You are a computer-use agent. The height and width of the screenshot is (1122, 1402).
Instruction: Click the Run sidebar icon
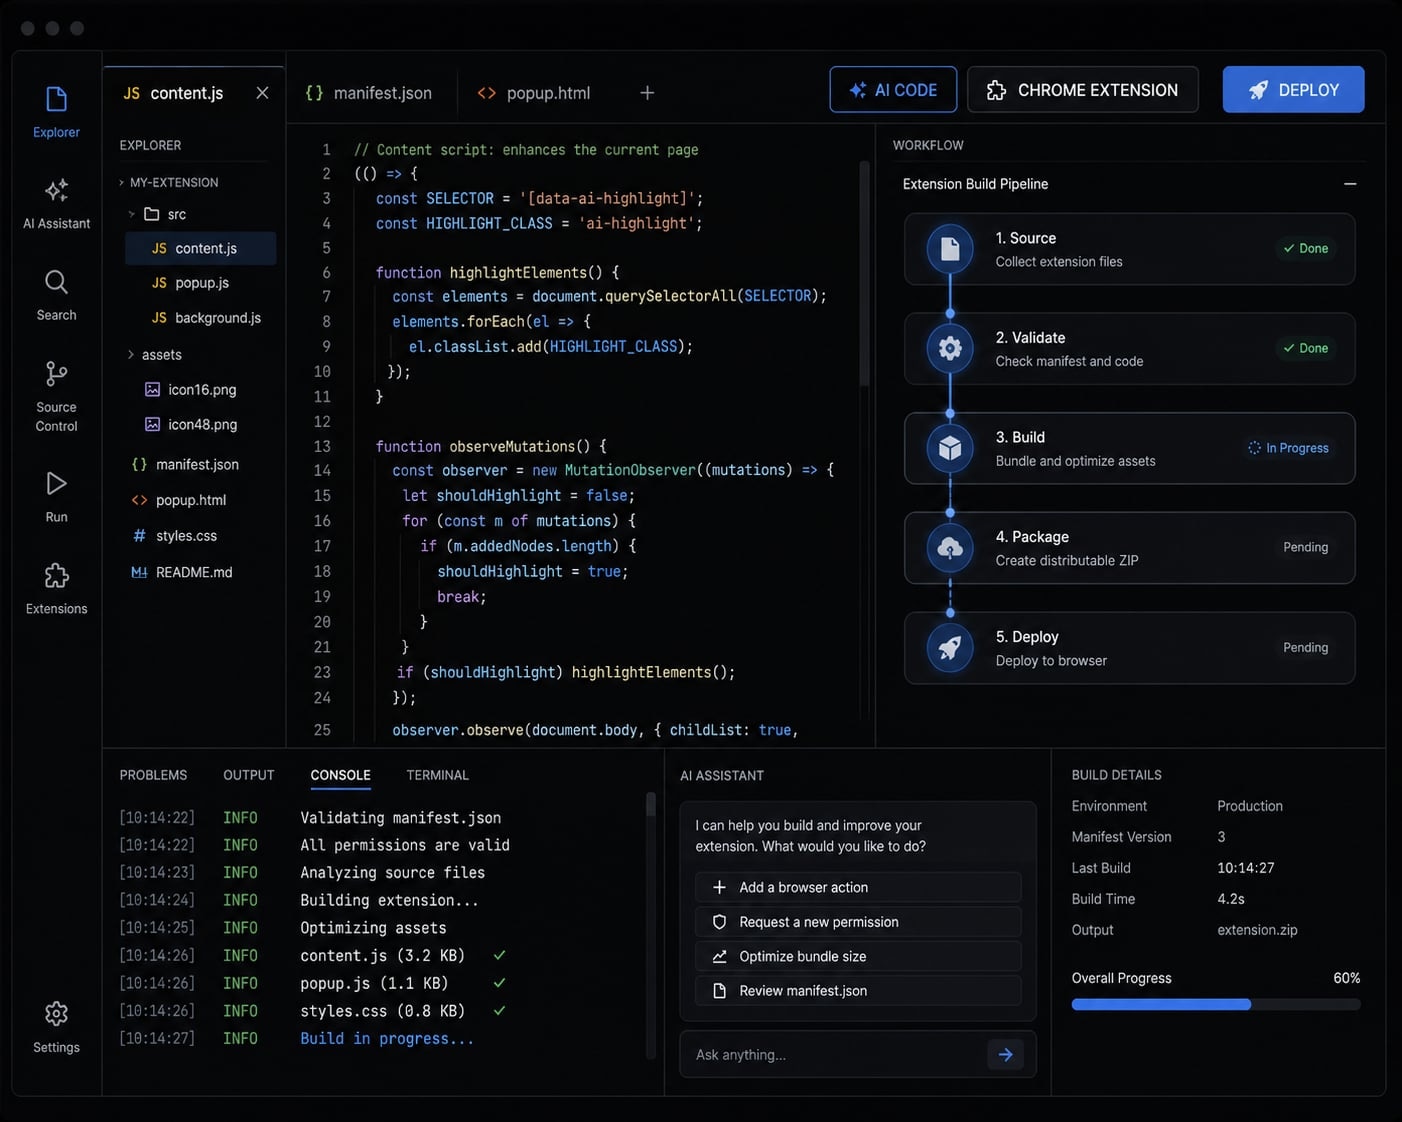(x=56, y=484)
